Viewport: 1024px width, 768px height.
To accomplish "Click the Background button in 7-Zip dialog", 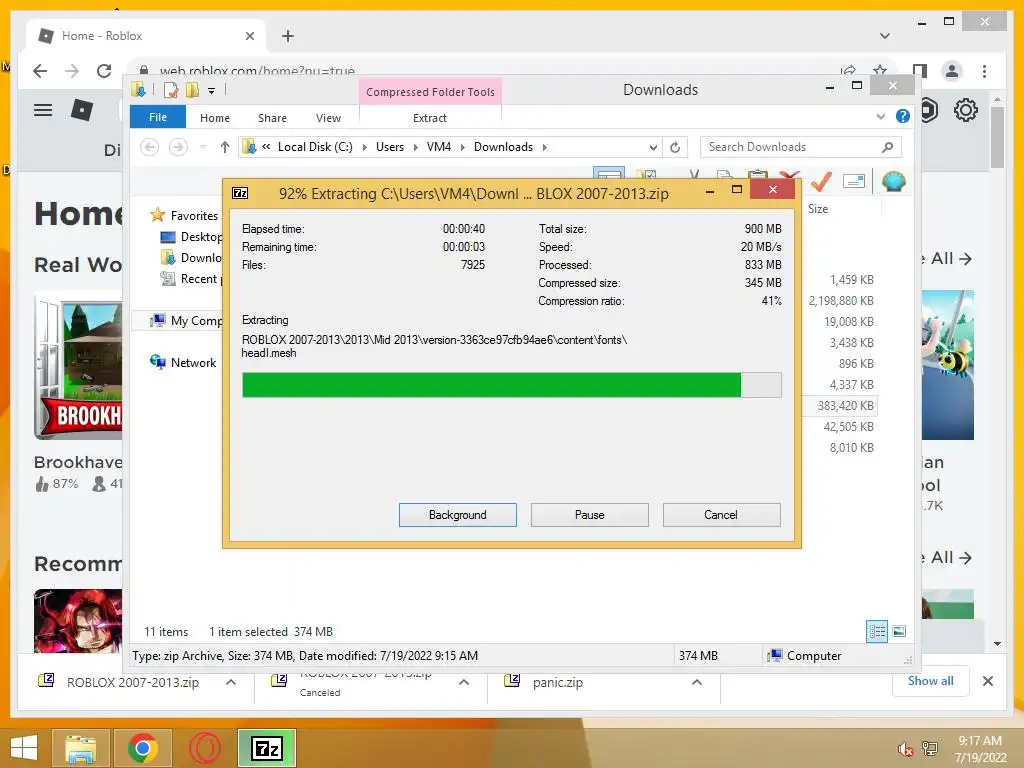I will [458, 515].
